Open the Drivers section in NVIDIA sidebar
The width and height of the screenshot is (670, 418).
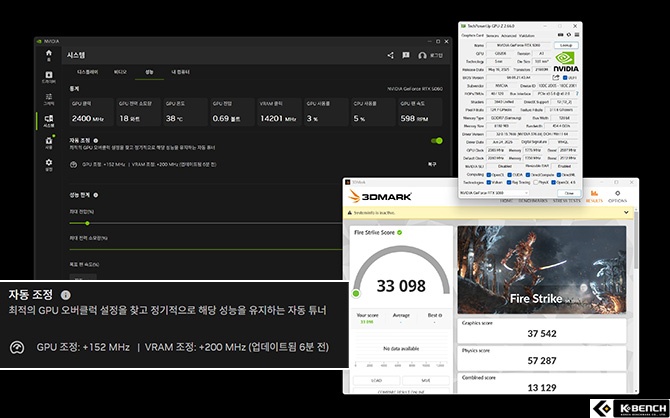tap(49, 77)
